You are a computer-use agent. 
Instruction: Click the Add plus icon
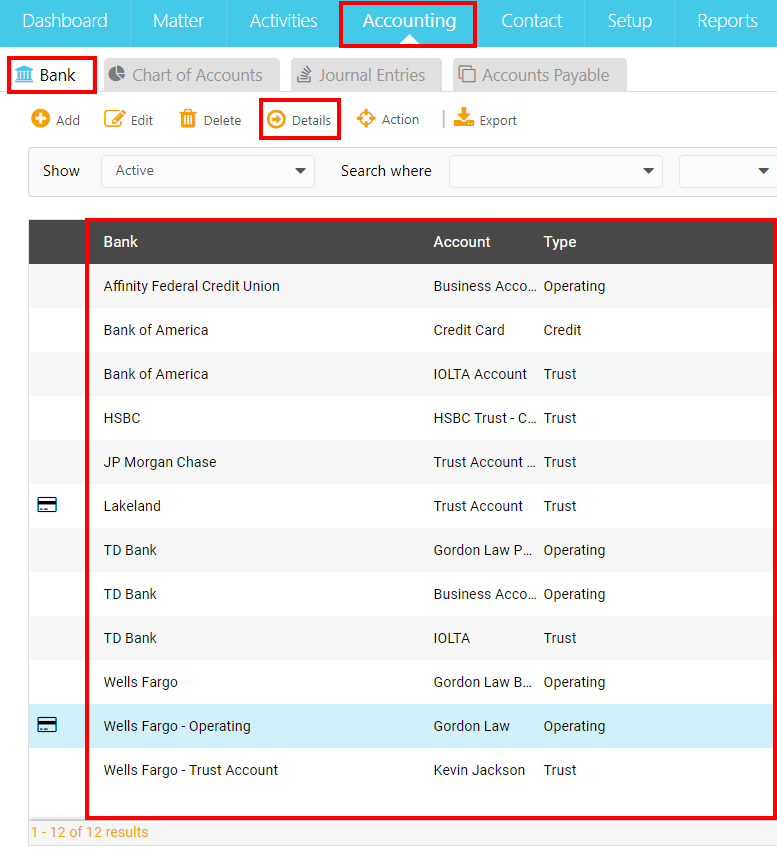[x=40, y=118]
